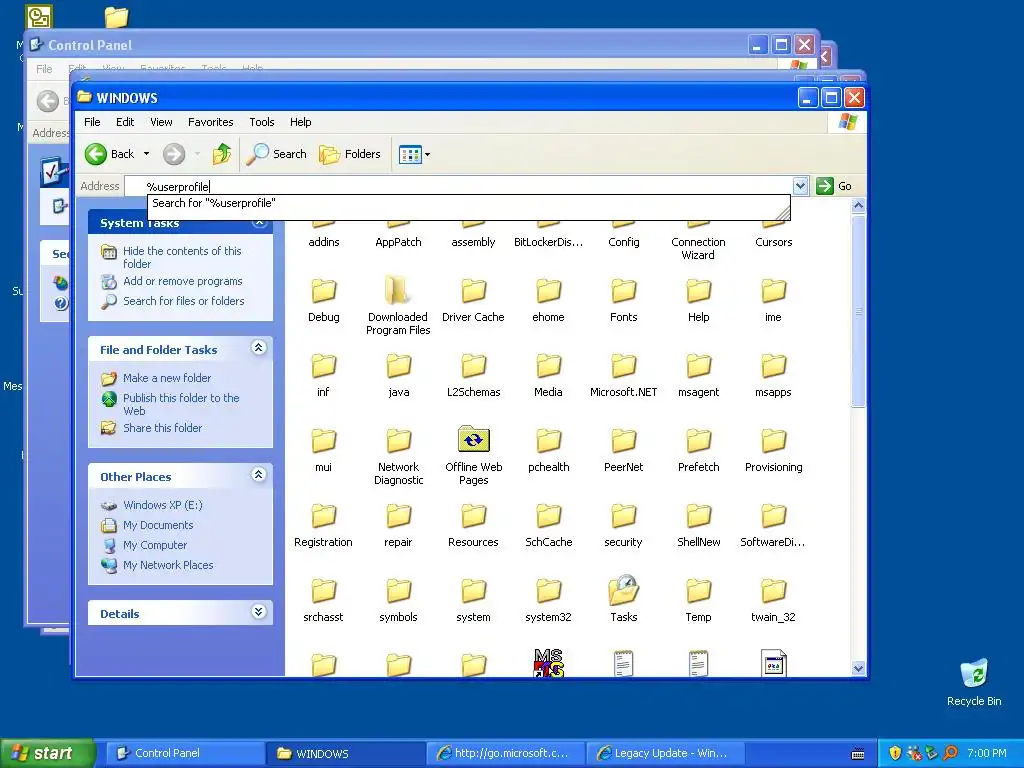Select the java folder icon
Viewport: 1024px width, 768px height.
point(398,366)
